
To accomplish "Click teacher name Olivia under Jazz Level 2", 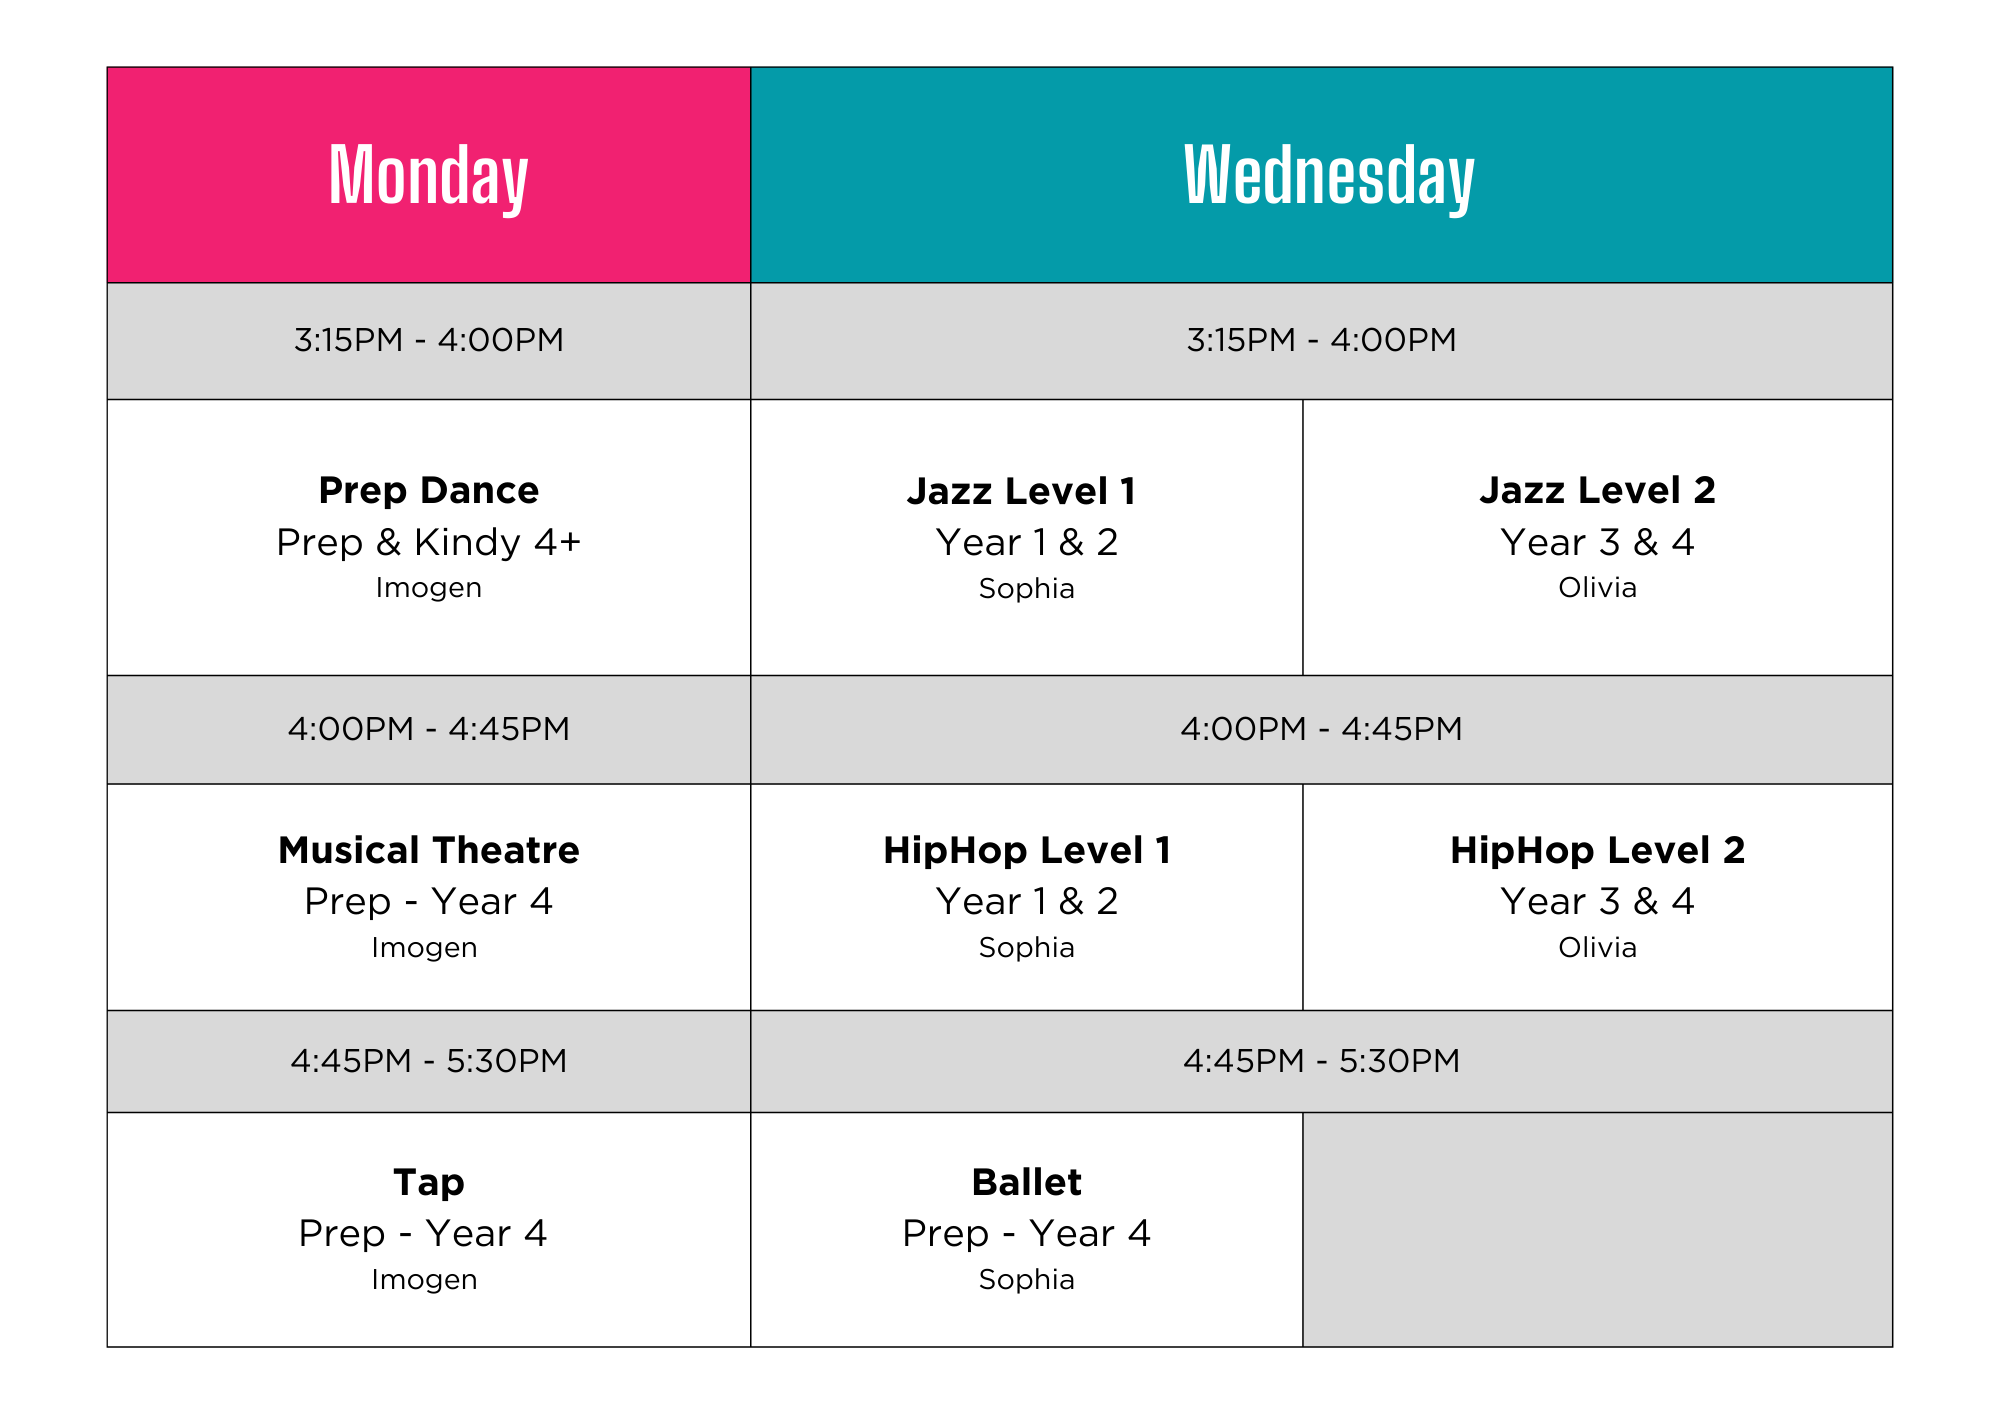I will click(1597, 588).
